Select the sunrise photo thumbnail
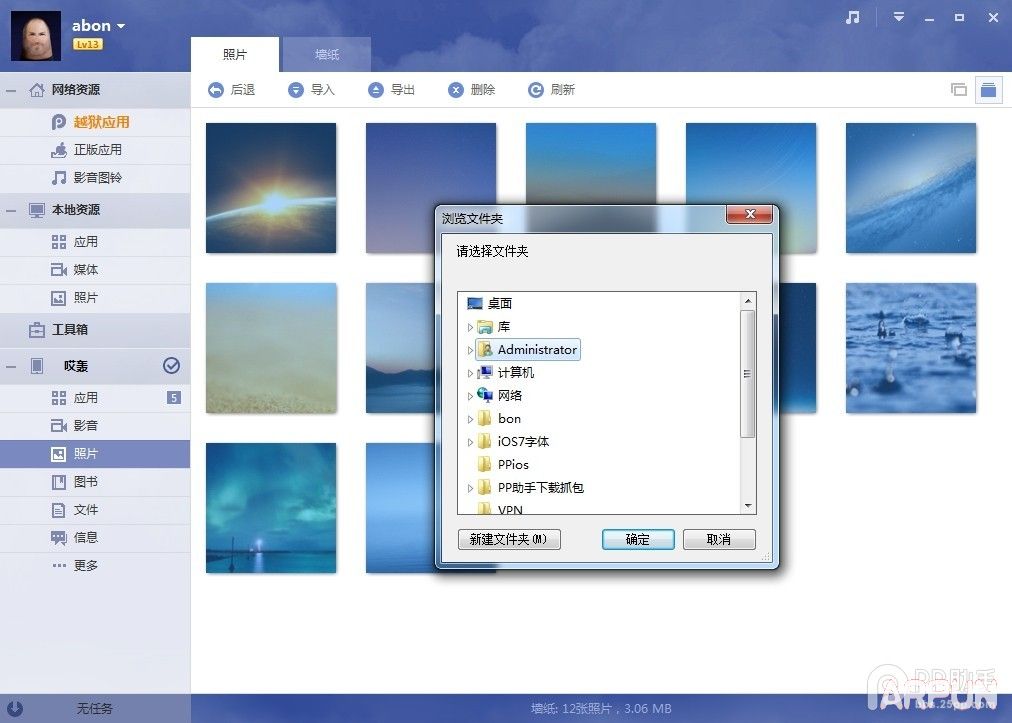This screenshot has width=1012, height=723. (270, 187)
